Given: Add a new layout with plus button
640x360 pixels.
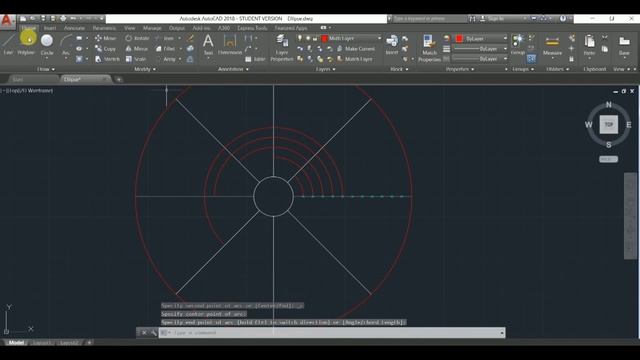Looking at the screenshot, I should [89, 343].
